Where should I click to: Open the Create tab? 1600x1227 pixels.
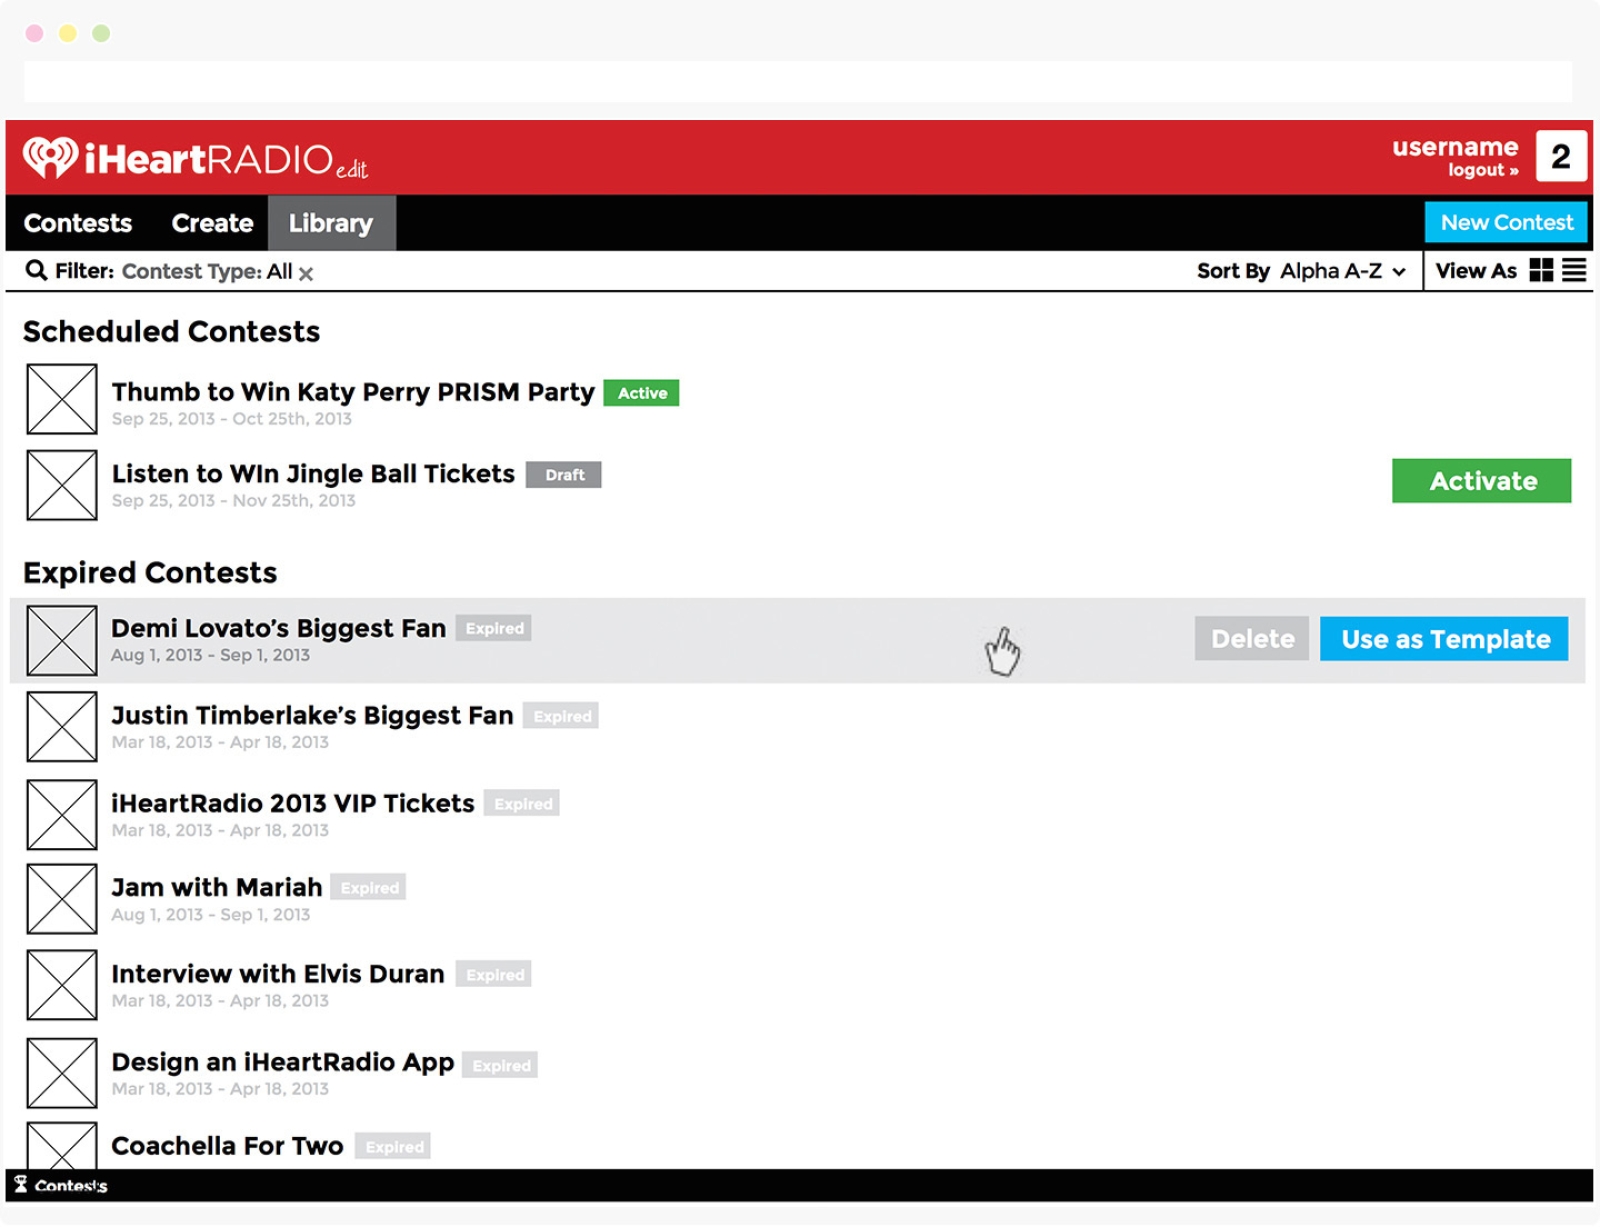pos(212,223)
